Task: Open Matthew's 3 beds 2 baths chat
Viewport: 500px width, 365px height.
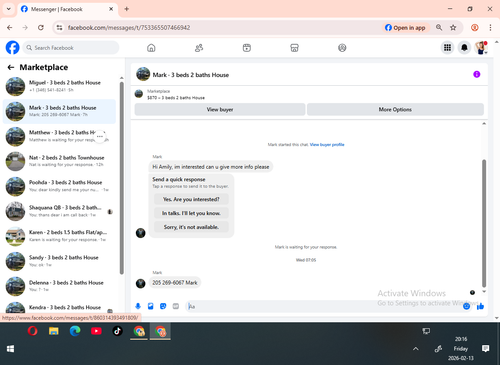Action: pos(59,136)
